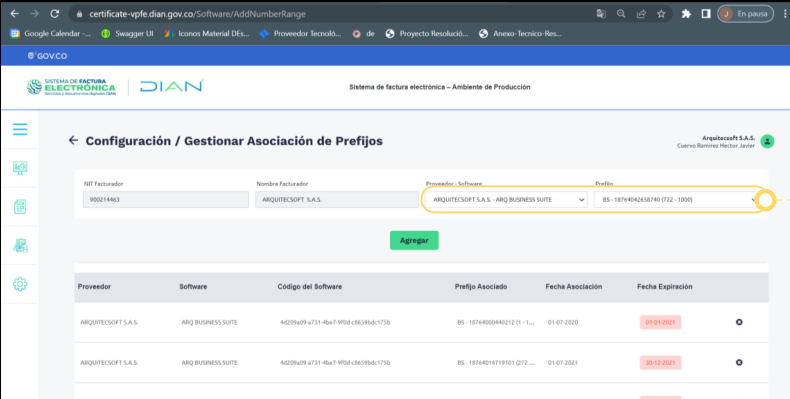Expand the Proveedor - Software dropdown

506,200
